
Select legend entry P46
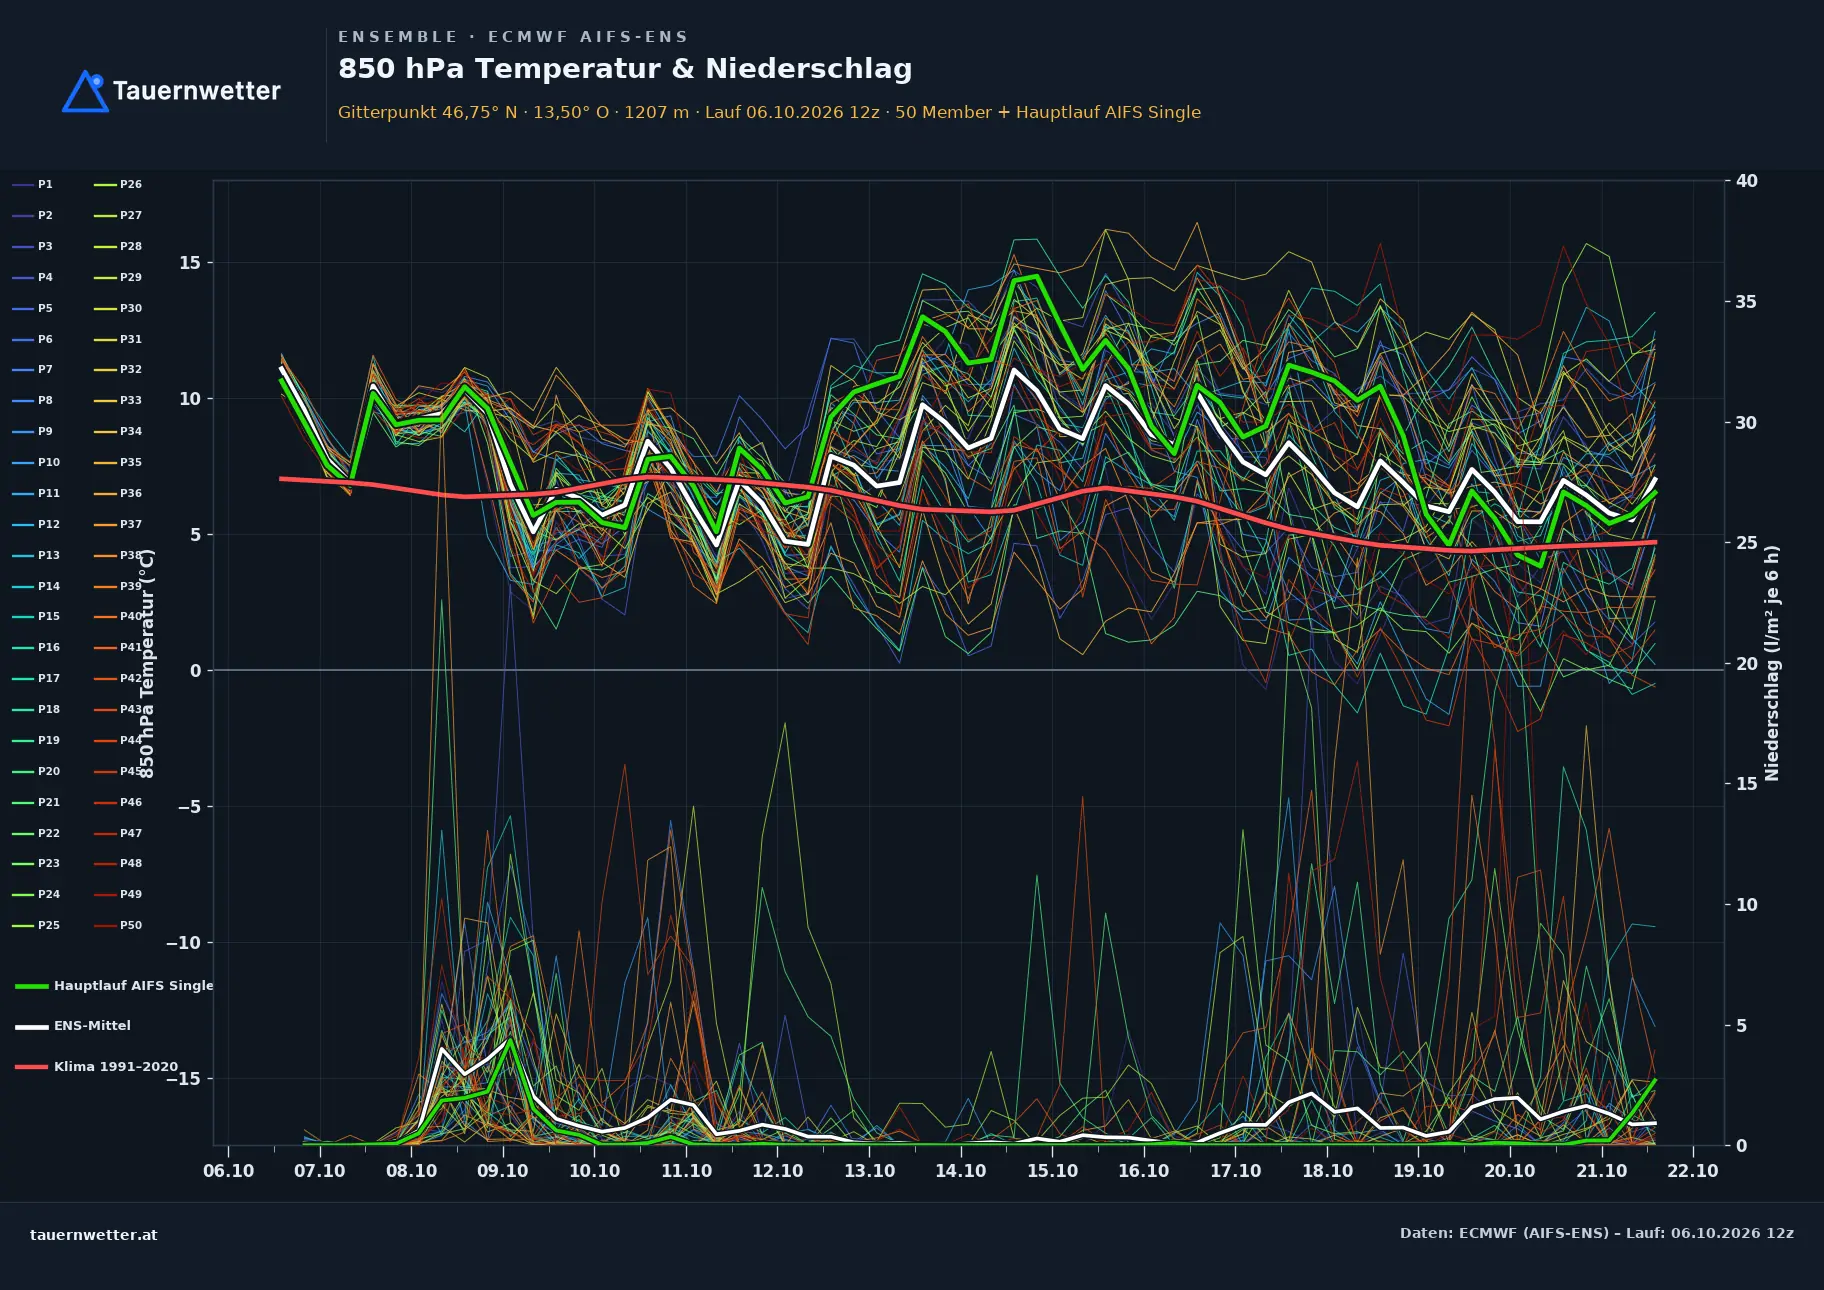click(x=118, y=802)
